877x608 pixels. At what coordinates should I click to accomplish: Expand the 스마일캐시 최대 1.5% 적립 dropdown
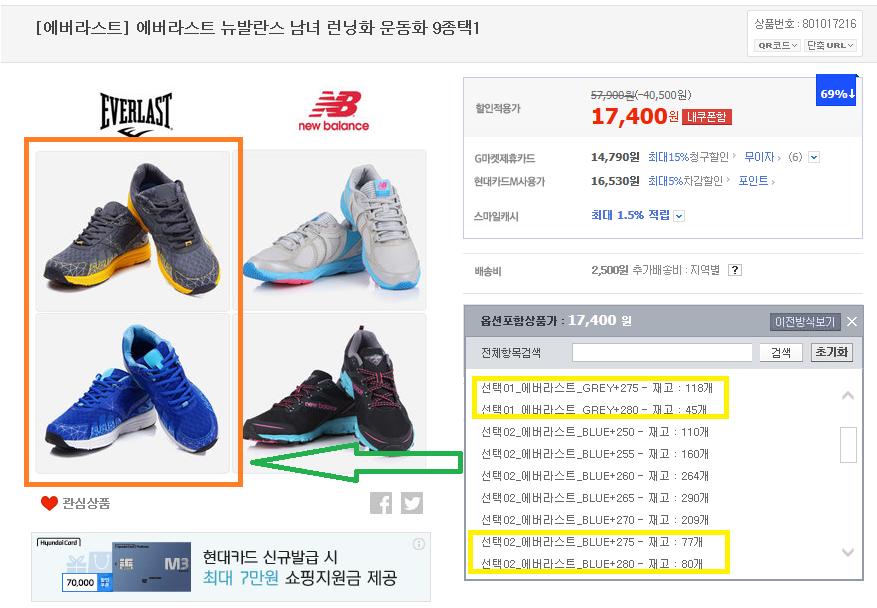[679, 216]
